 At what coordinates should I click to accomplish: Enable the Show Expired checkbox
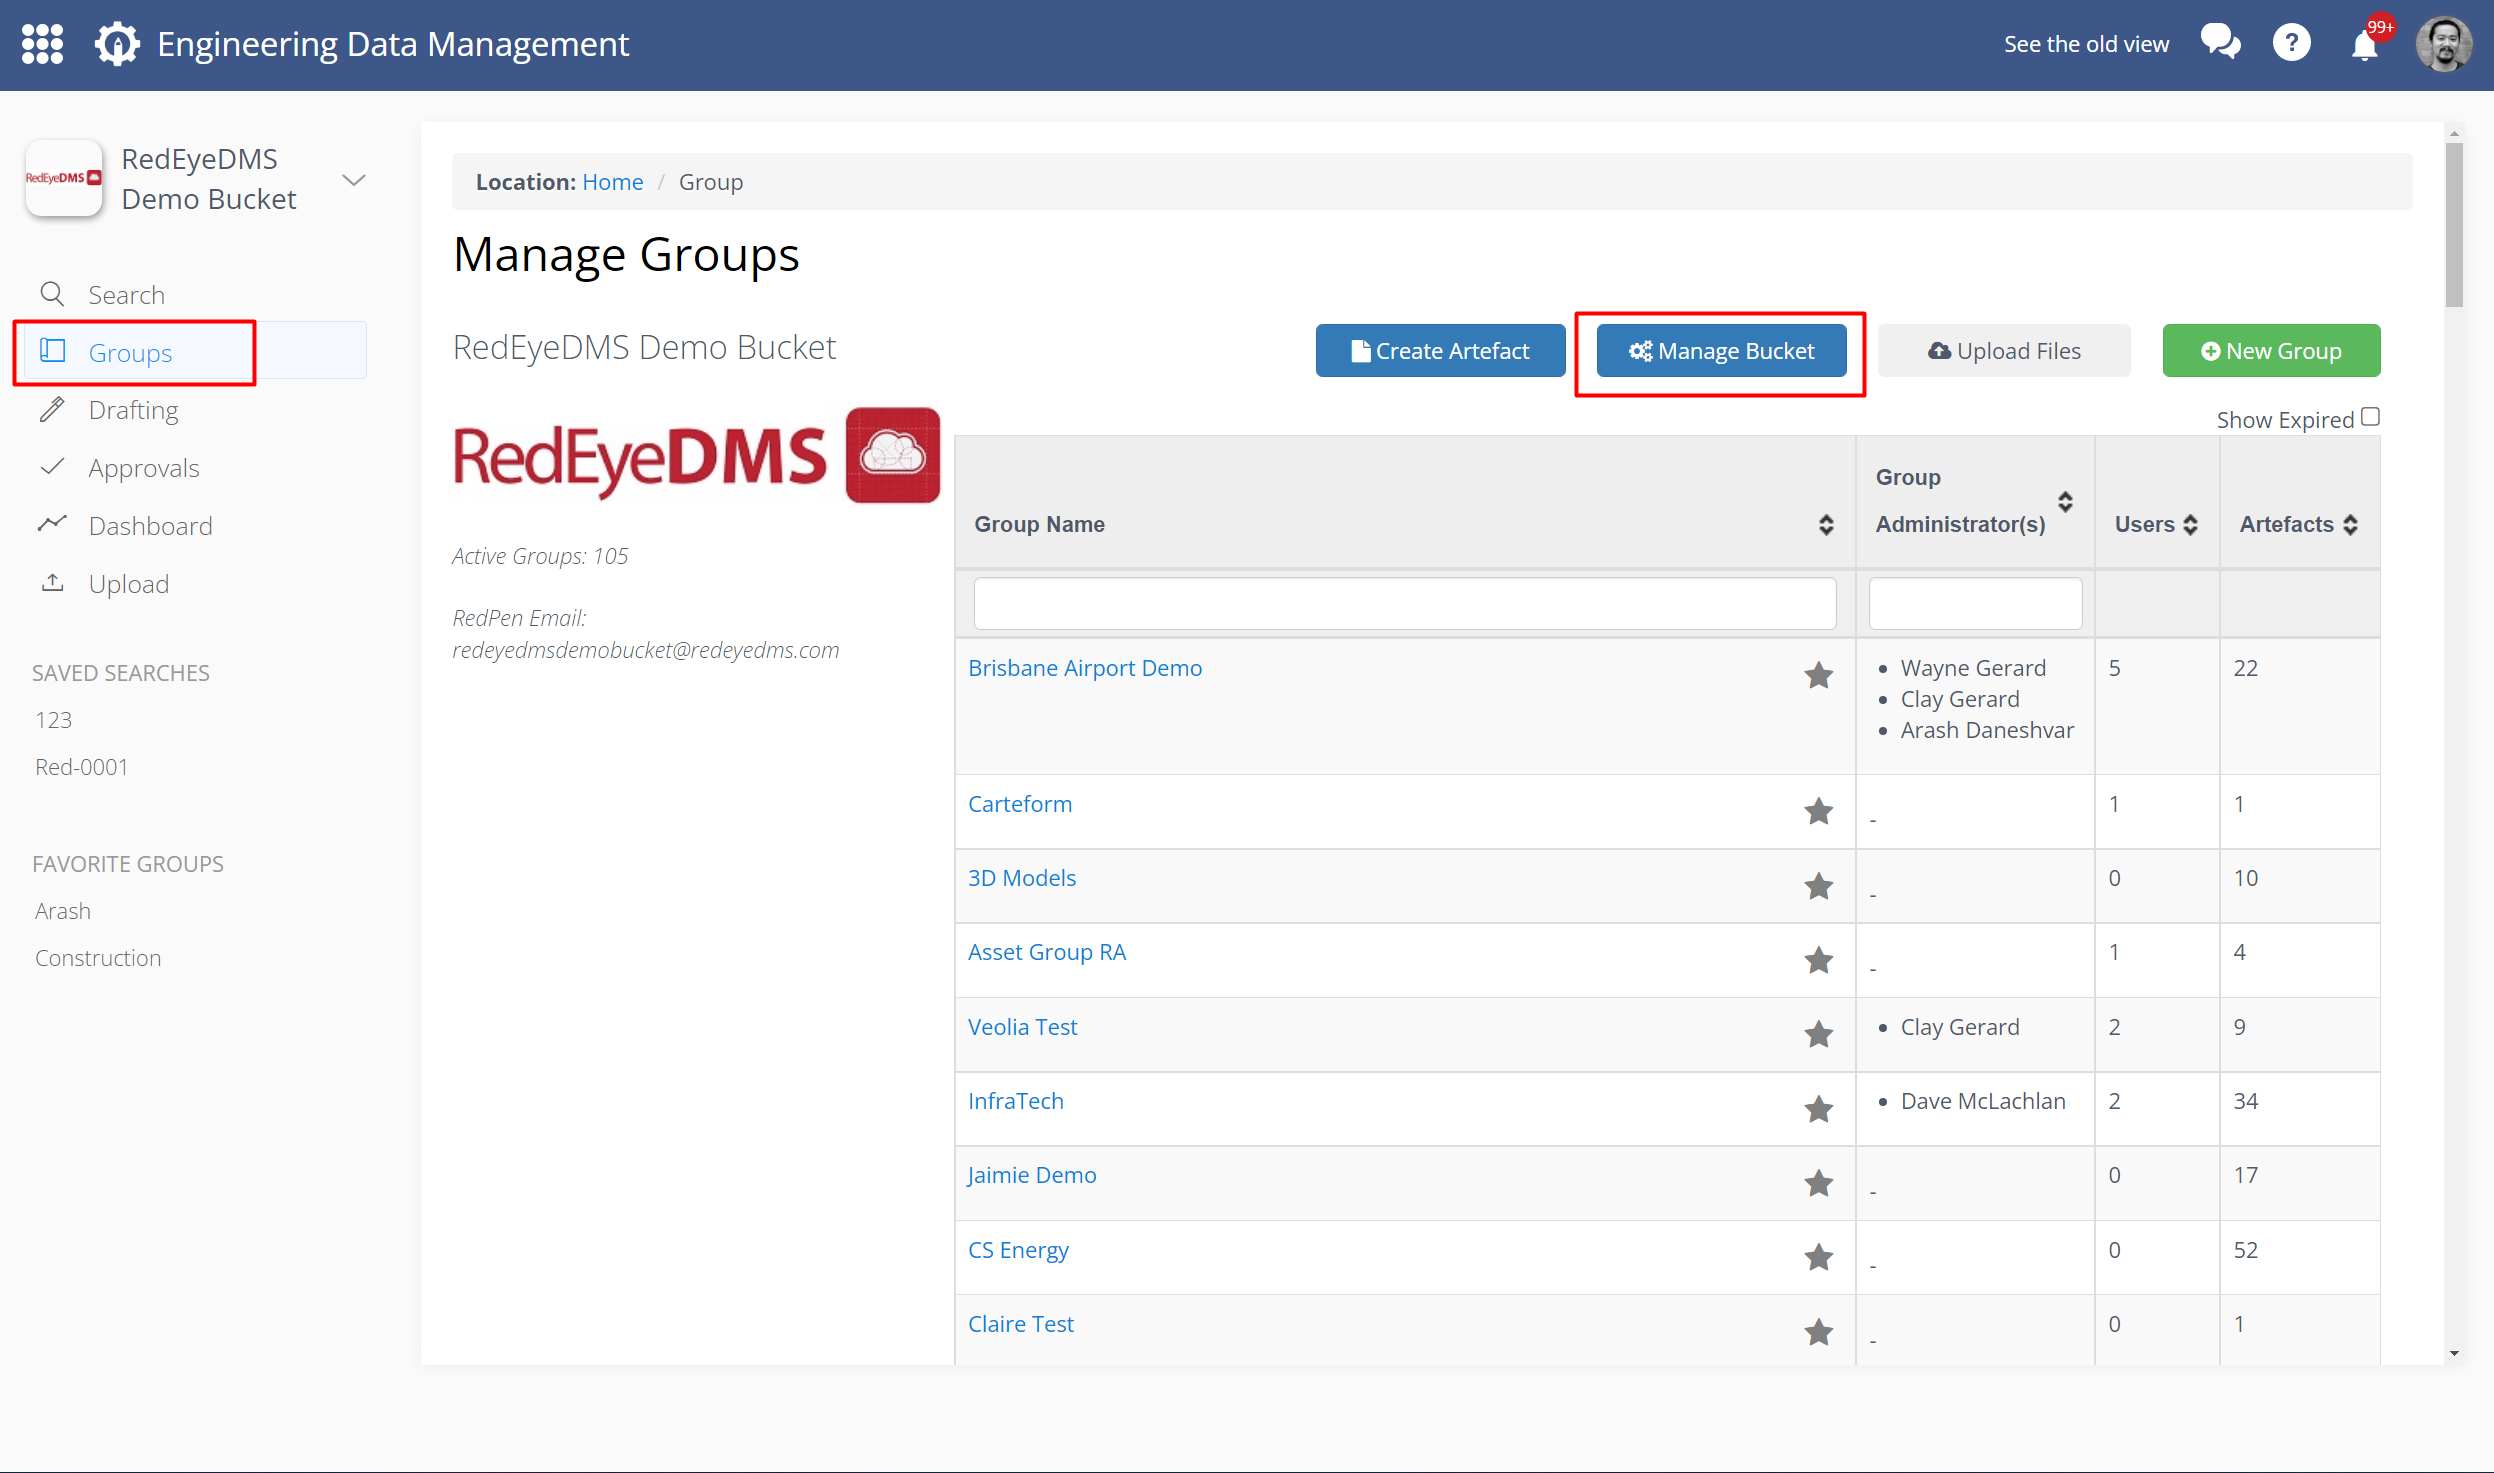(2368, 416)
